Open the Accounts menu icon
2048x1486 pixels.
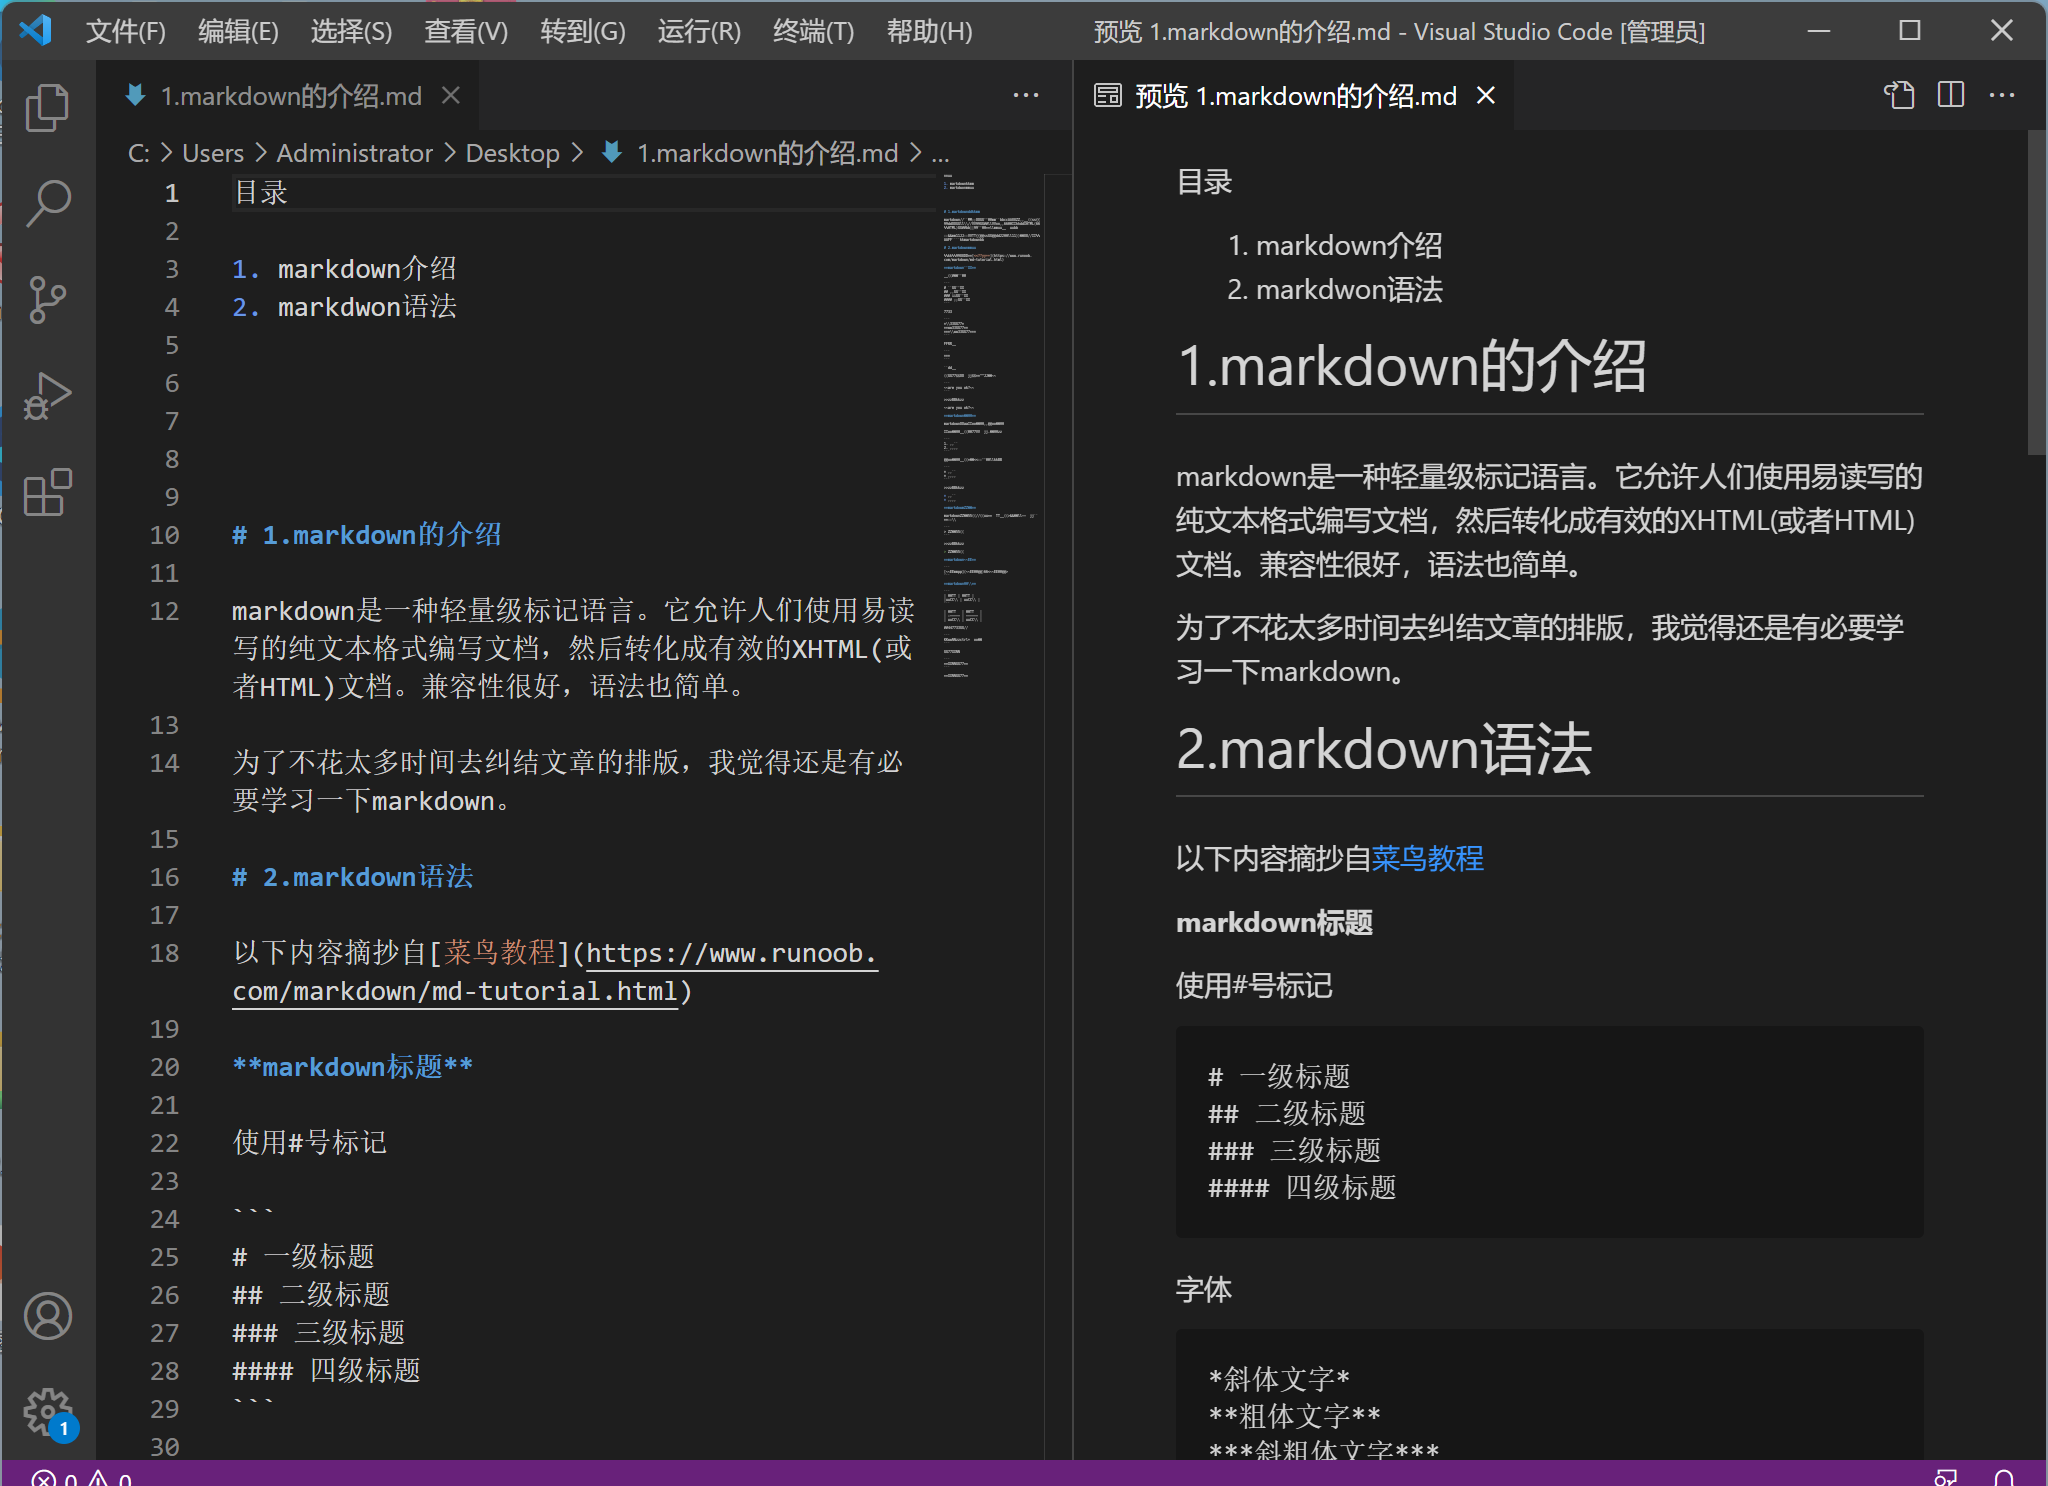tap(47, 1316)
